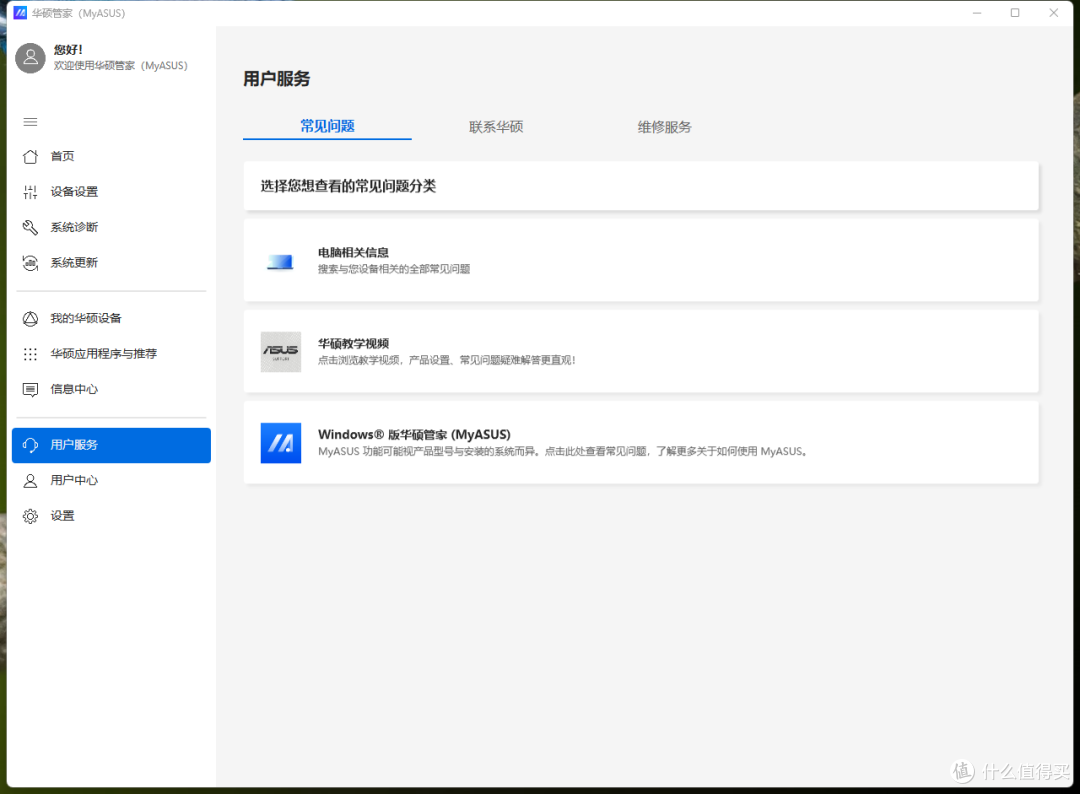This screenshot has width=1080, height=794.
Task: Select 我的华硕设备 in sidebar
Action: (x=112, y=319)
